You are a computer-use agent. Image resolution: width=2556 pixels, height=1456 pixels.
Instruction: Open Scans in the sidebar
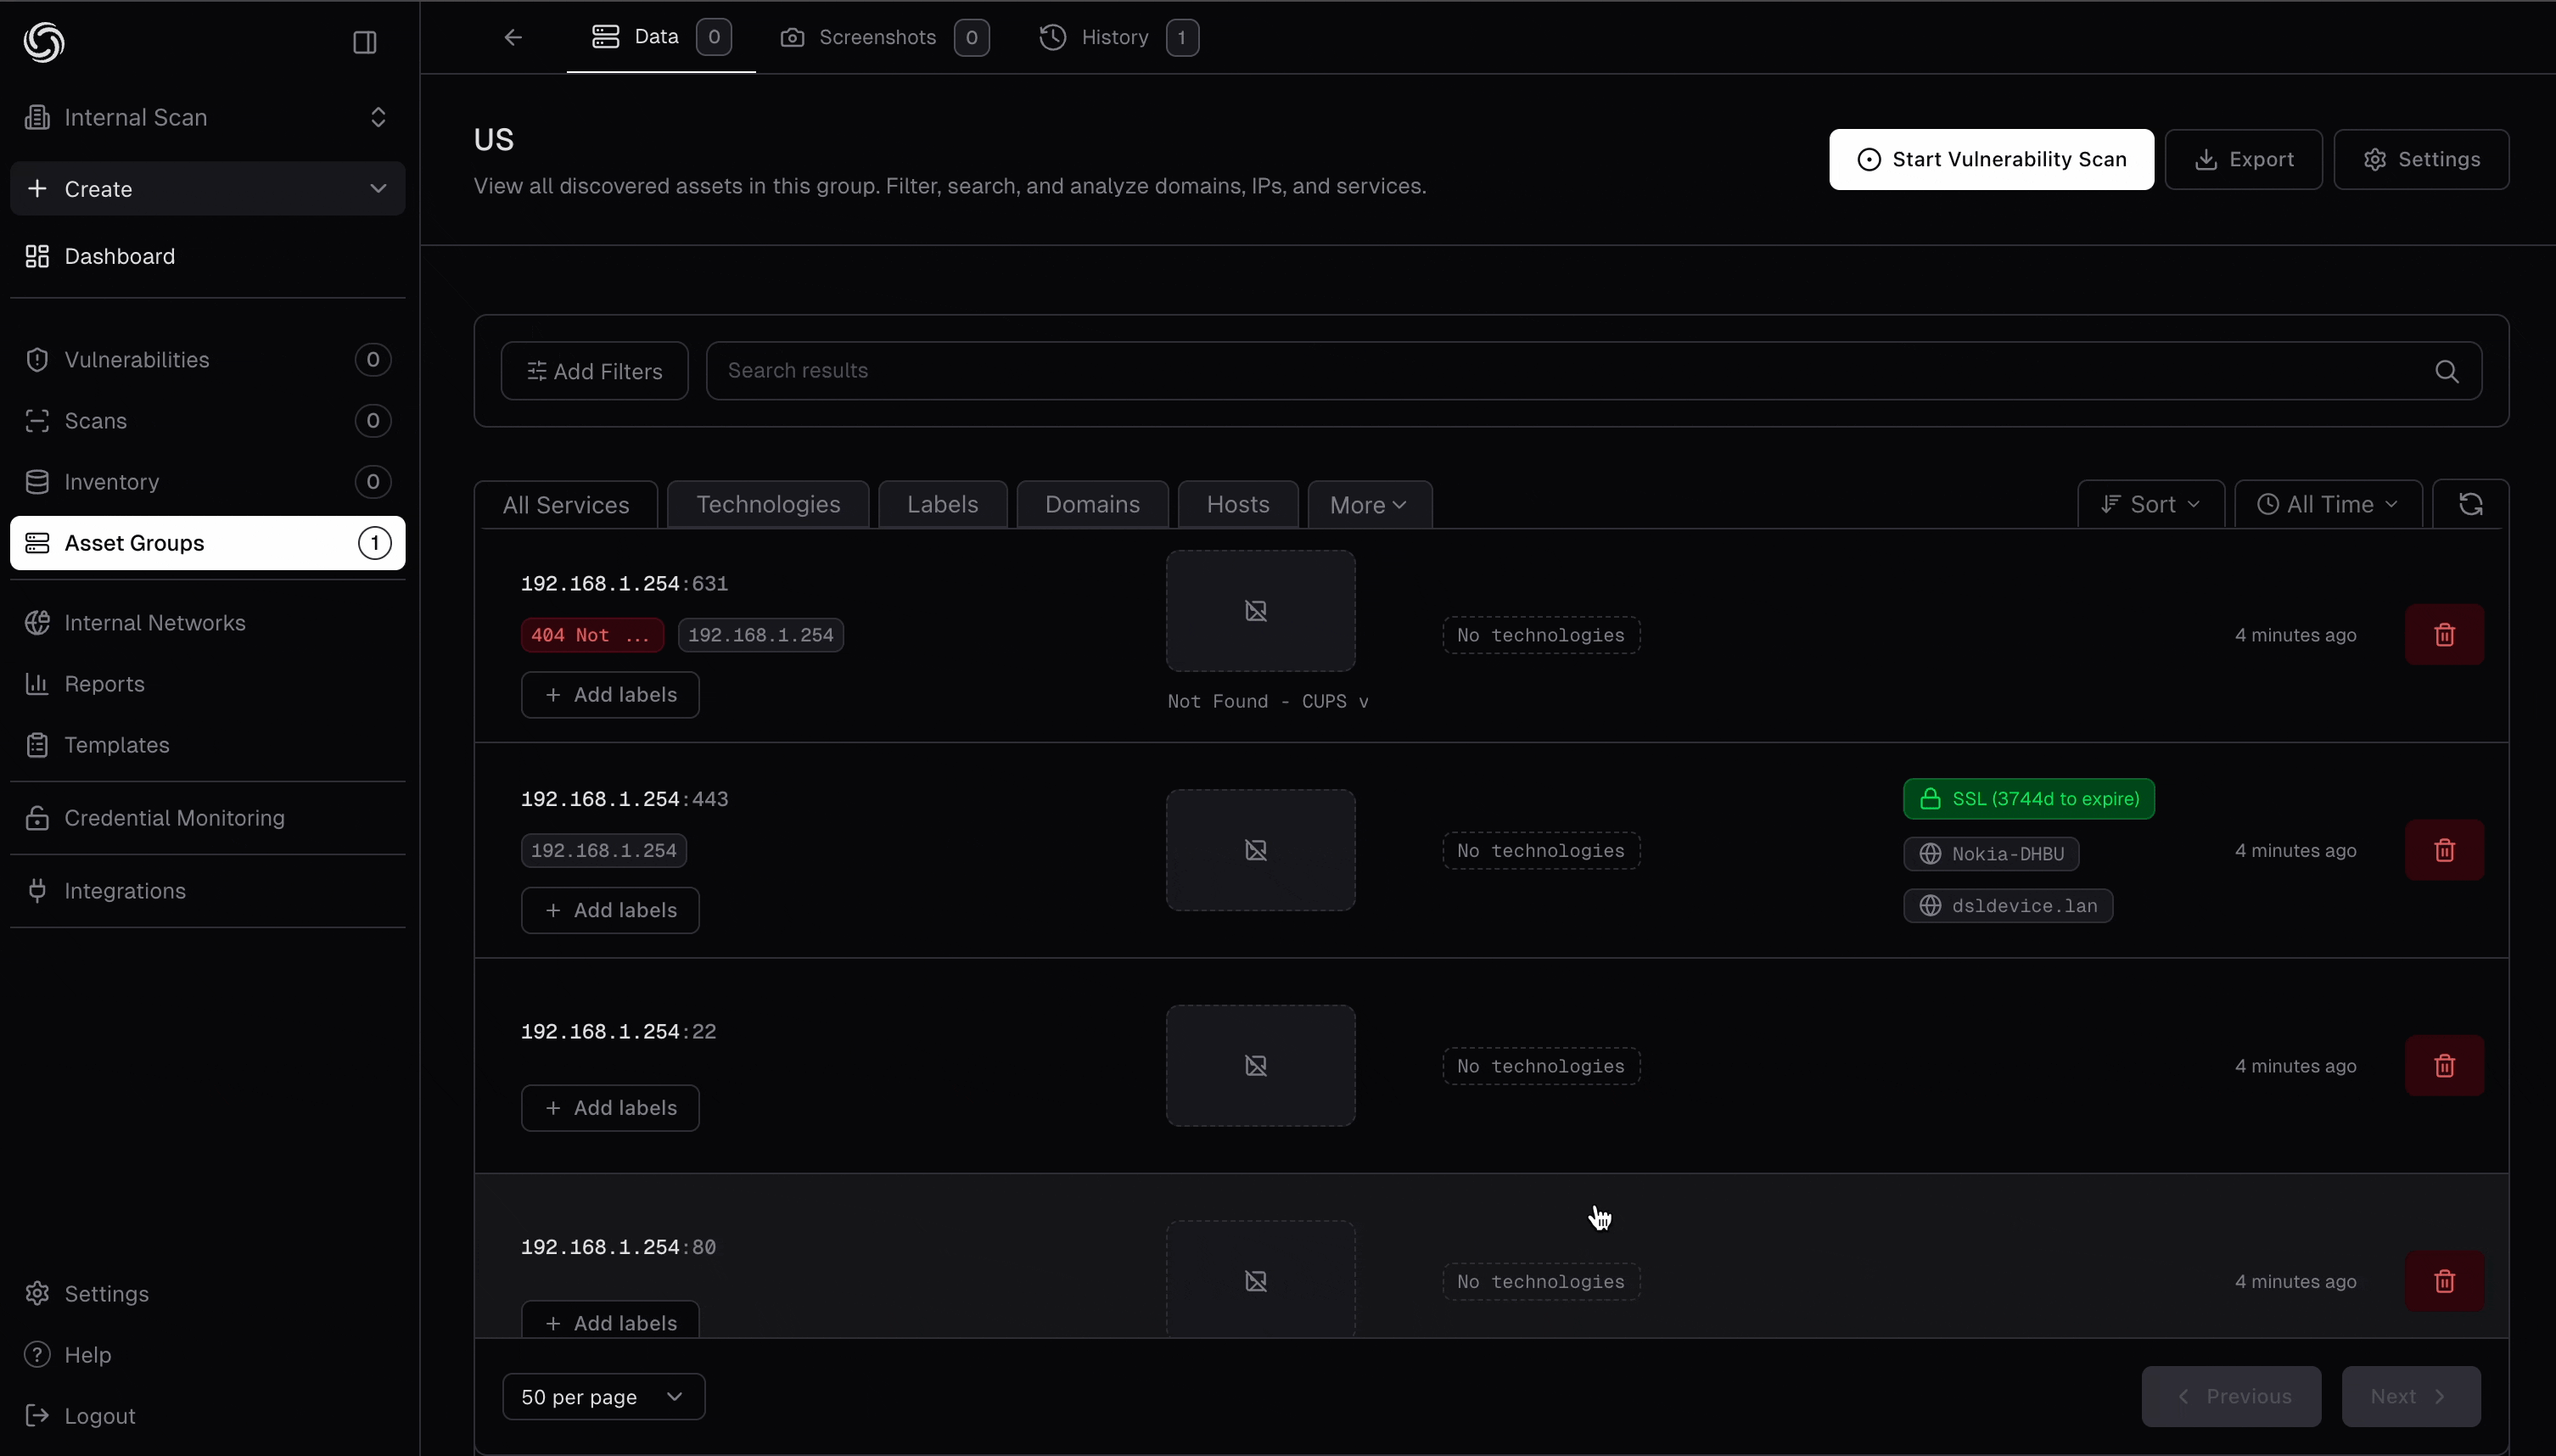pos(207,421)
